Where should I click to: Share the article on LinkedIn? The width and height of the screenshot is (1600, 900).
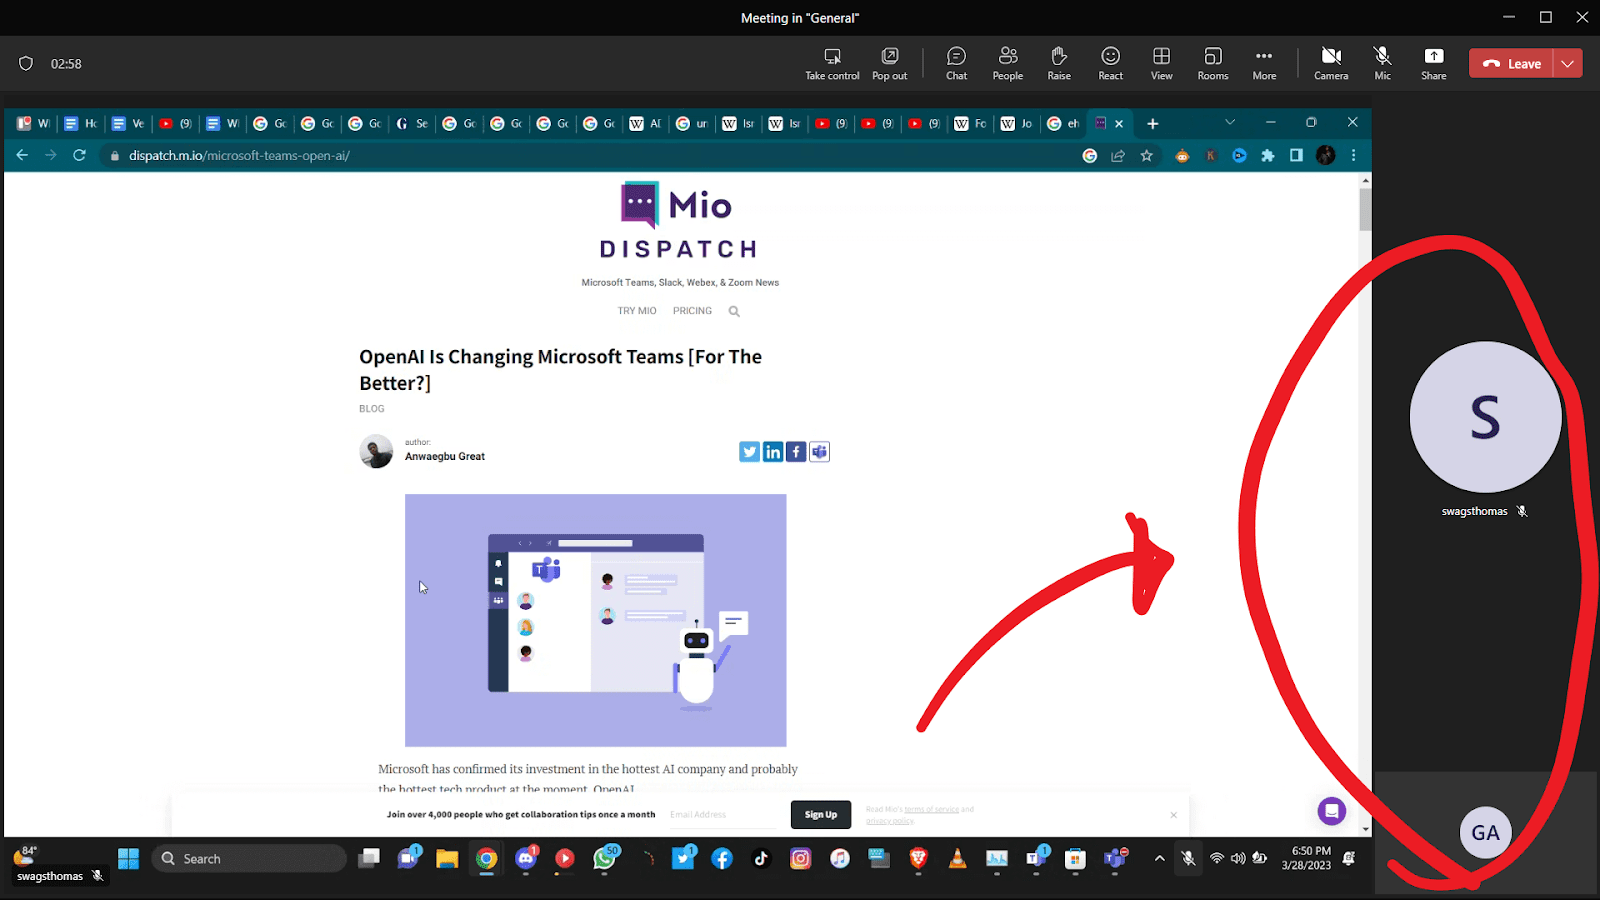[x=773, y=452]
